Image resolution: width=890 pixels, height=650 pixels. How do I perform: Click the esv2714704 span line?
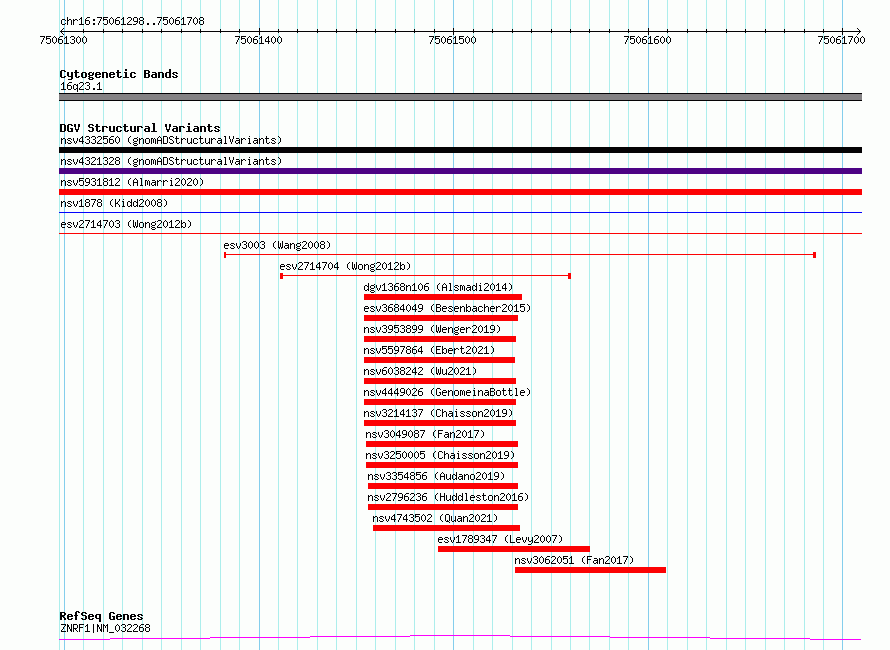click(426, 276)
